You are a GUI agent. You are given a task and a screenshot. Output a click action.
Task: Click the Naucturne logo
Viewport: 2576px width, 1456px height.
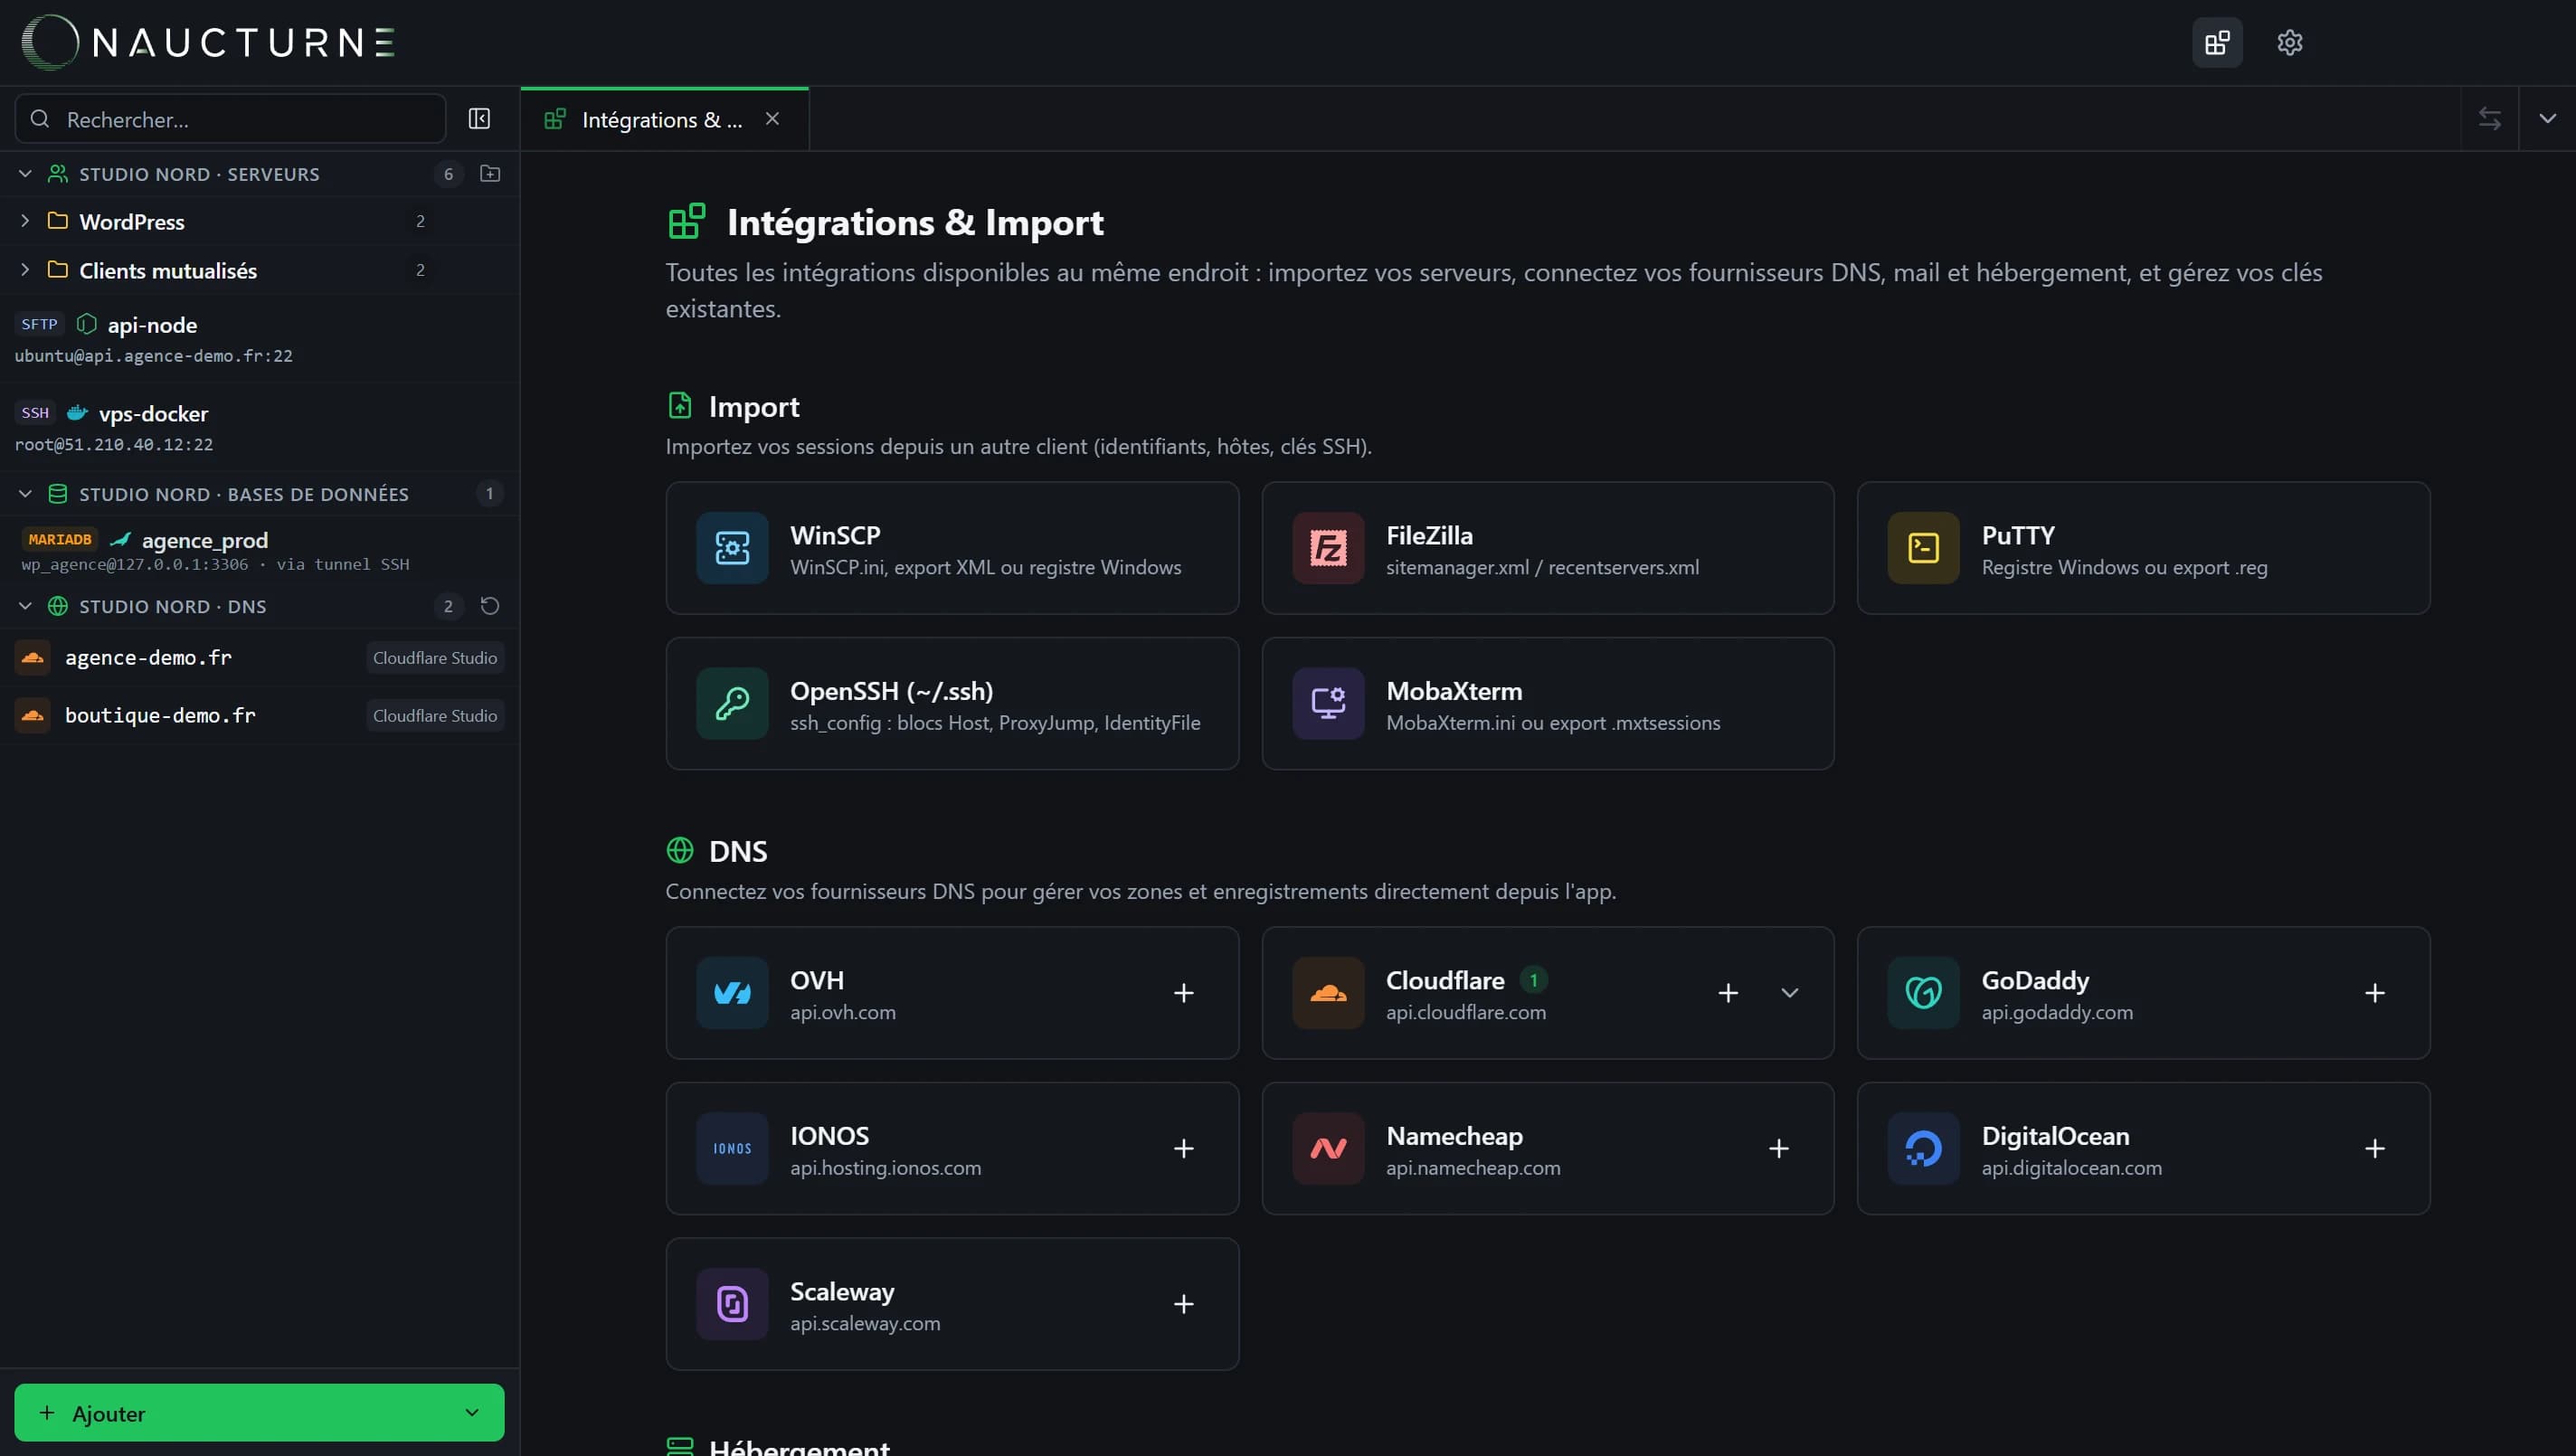(208, 42)
